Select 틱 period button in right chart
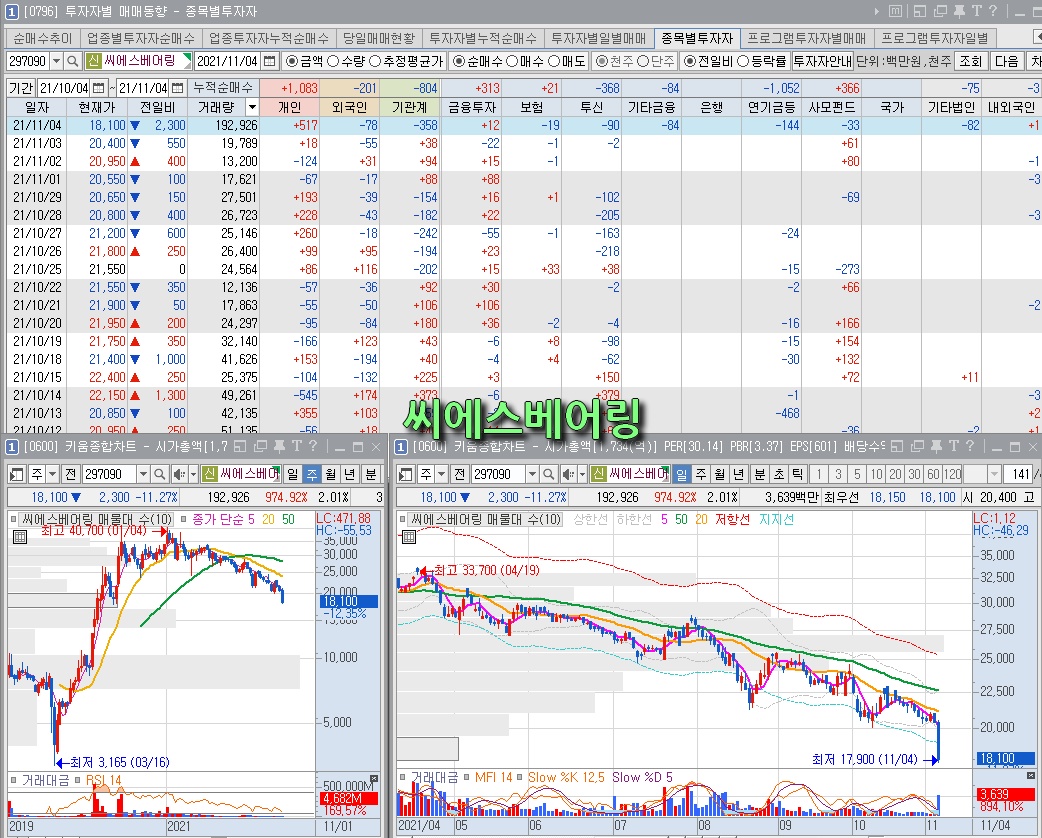Viewport: 1042px width, 838px height. coord(797,474)
